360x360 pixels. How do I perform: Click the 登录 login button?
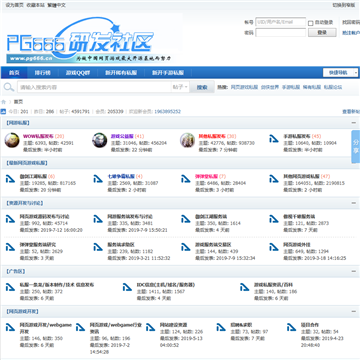[x=322, y=32]
